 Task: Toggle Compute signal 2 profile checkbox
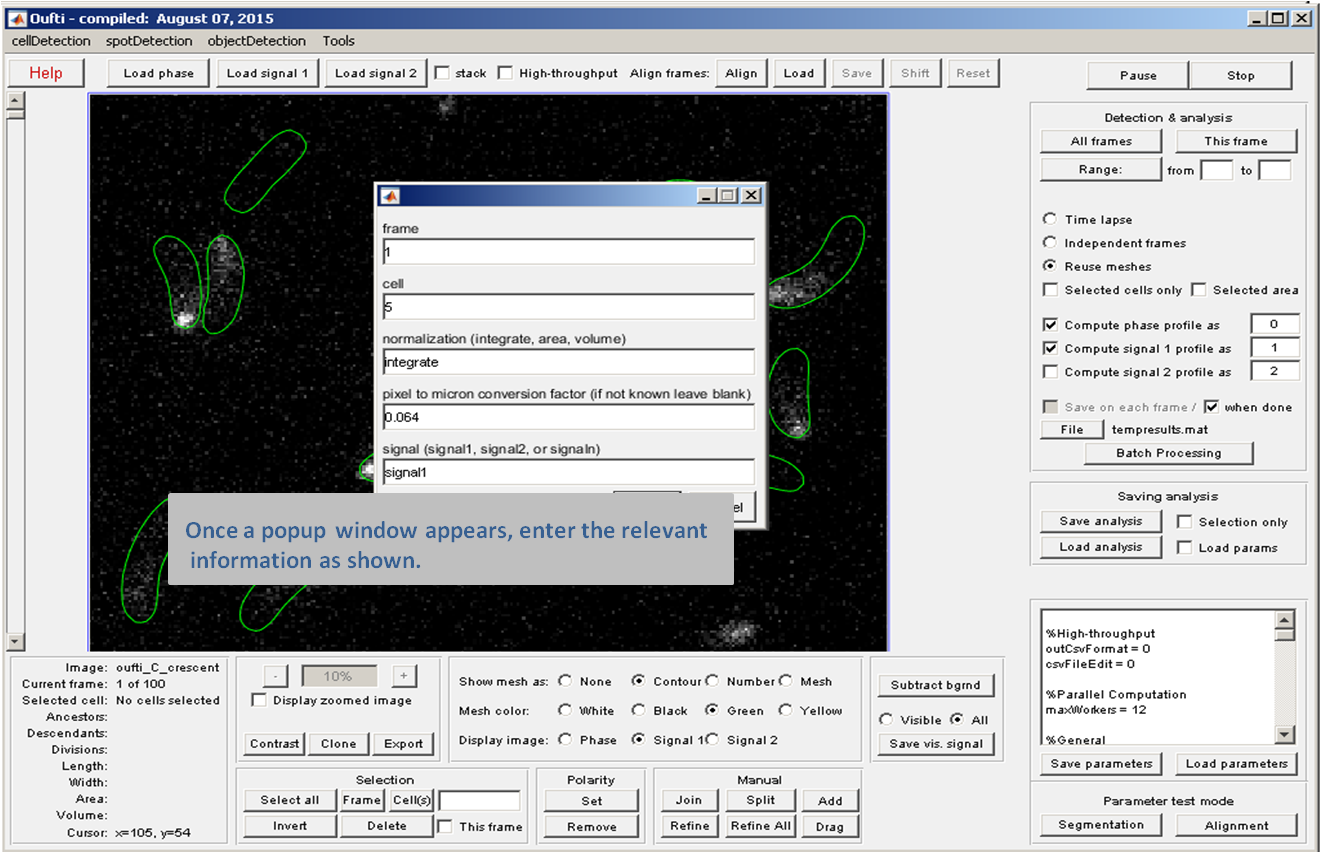pos(1050,372)
